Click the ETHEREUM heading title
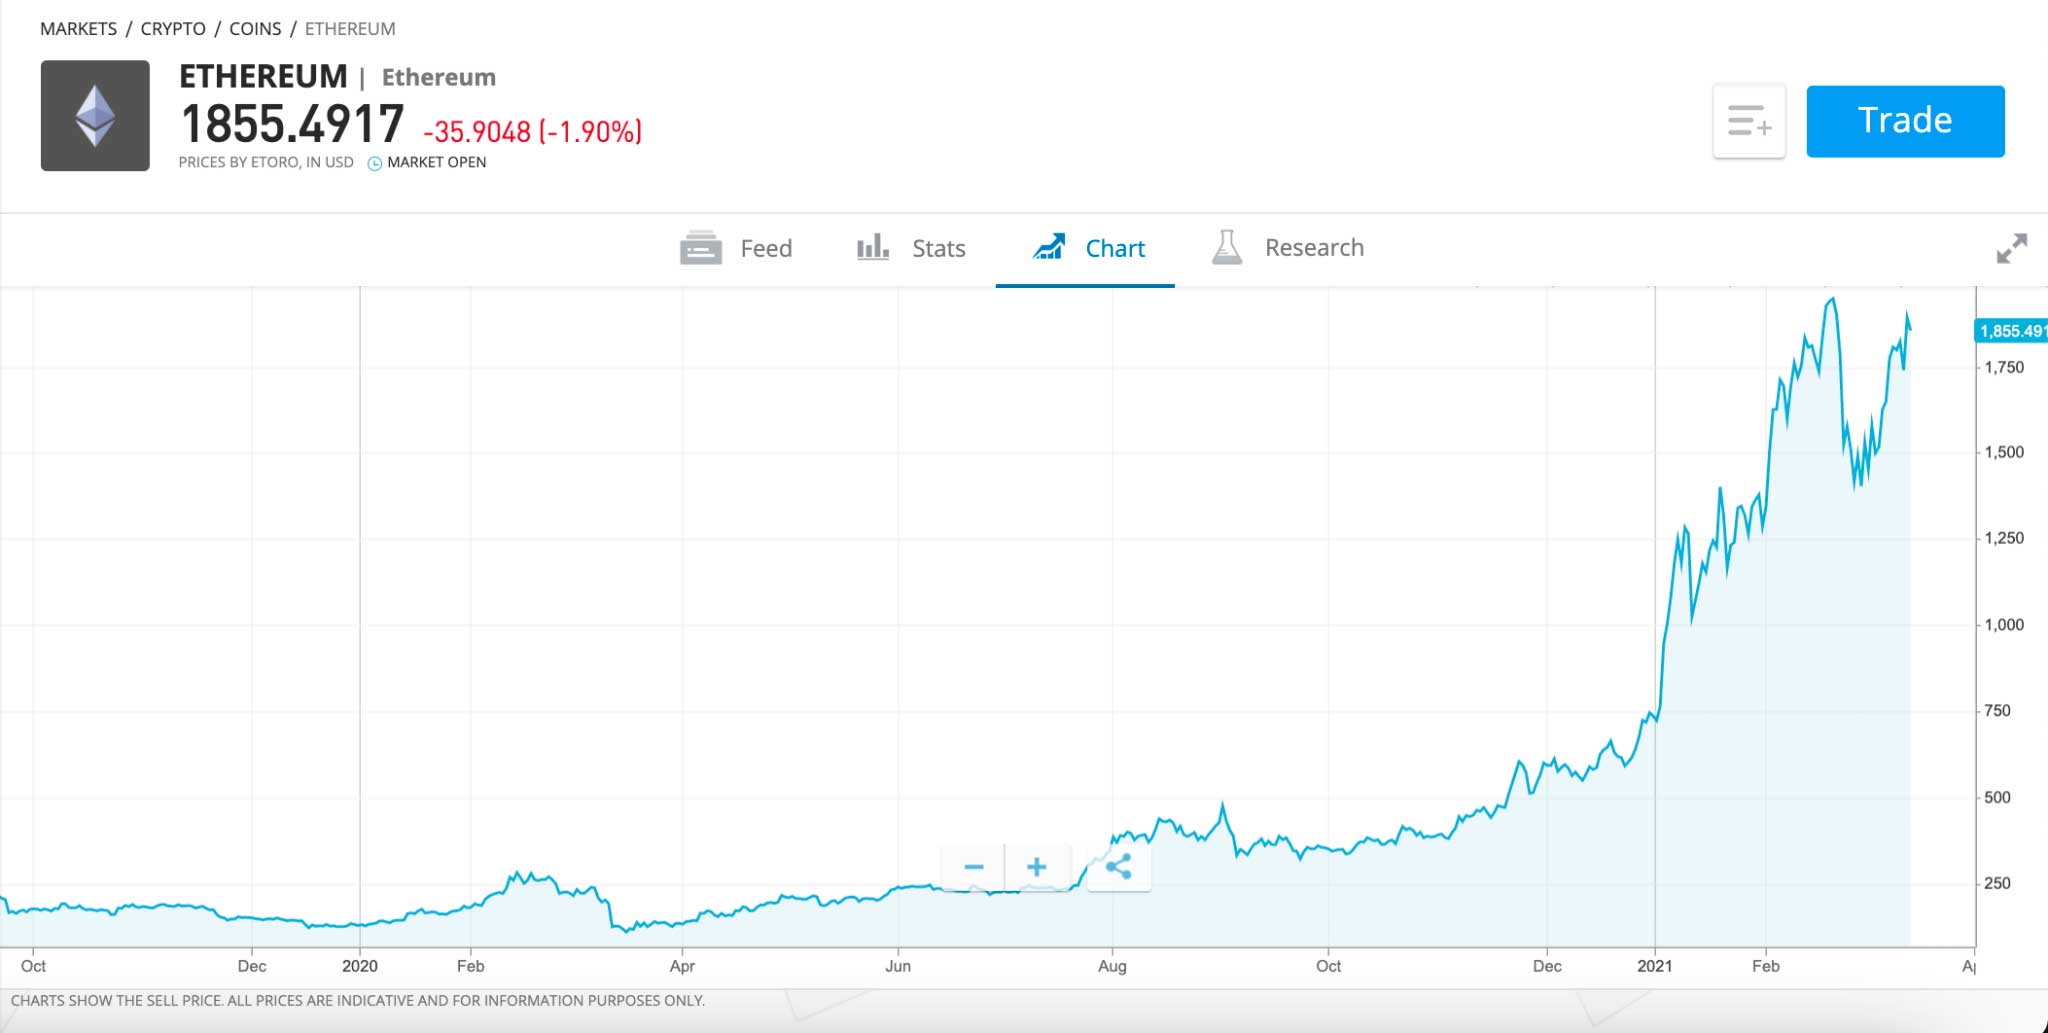Viewport: 2048px width, 1033px height. (x=263, y=76)
